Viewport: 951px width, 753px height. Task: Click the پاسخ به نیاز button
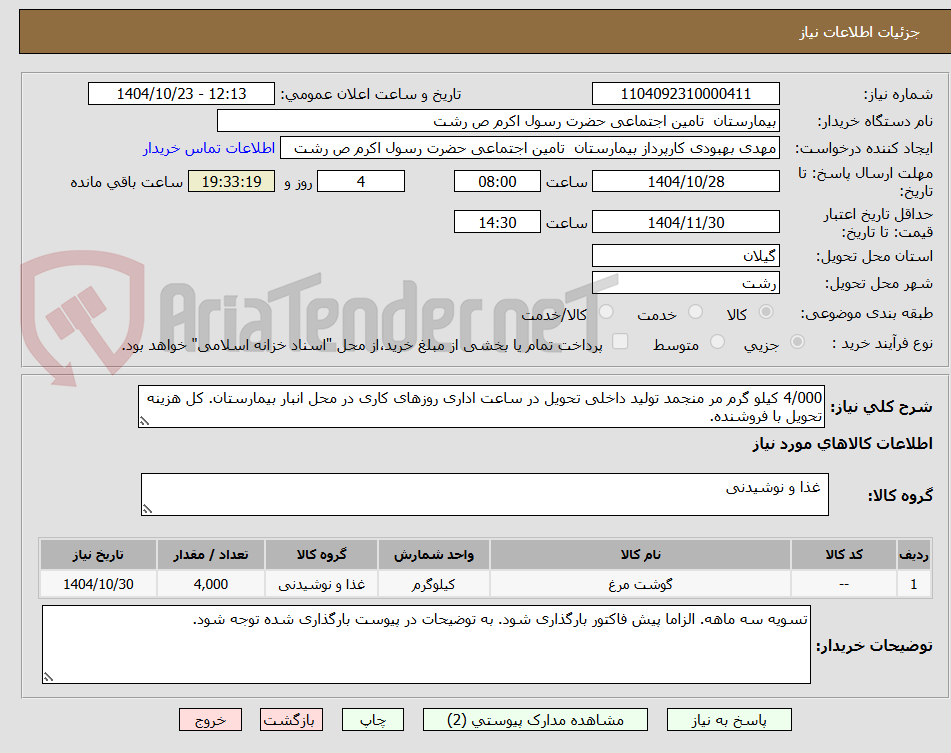729,720
